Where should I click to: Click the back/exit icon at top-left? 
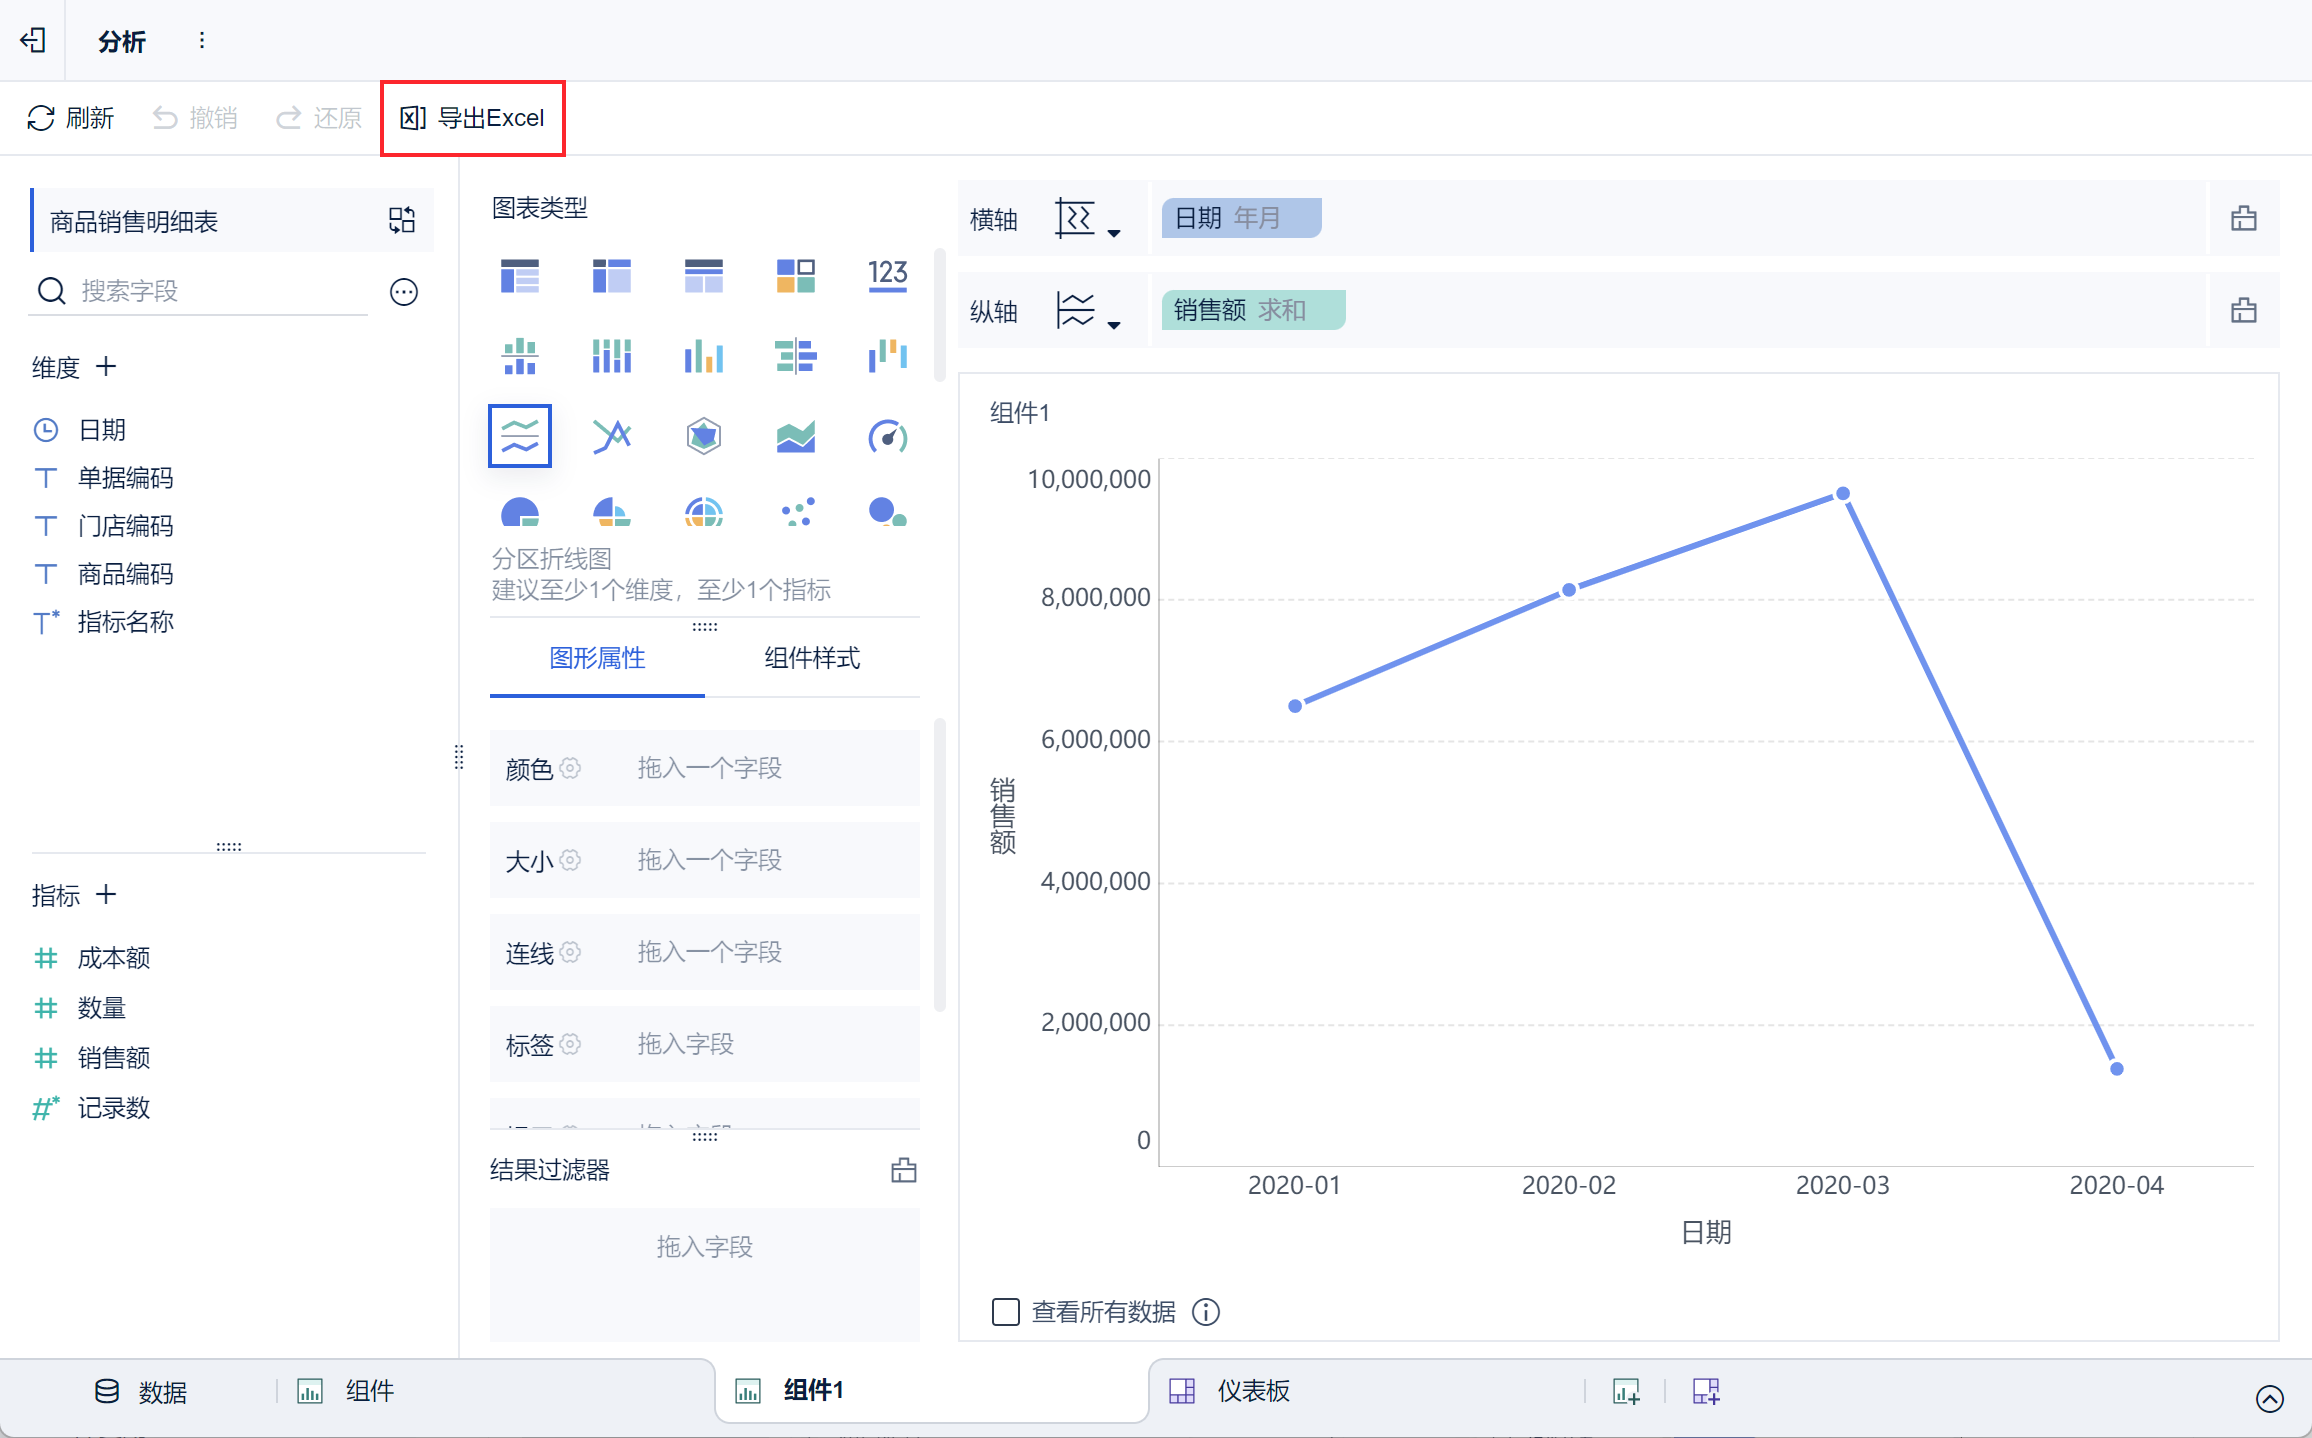33,40
